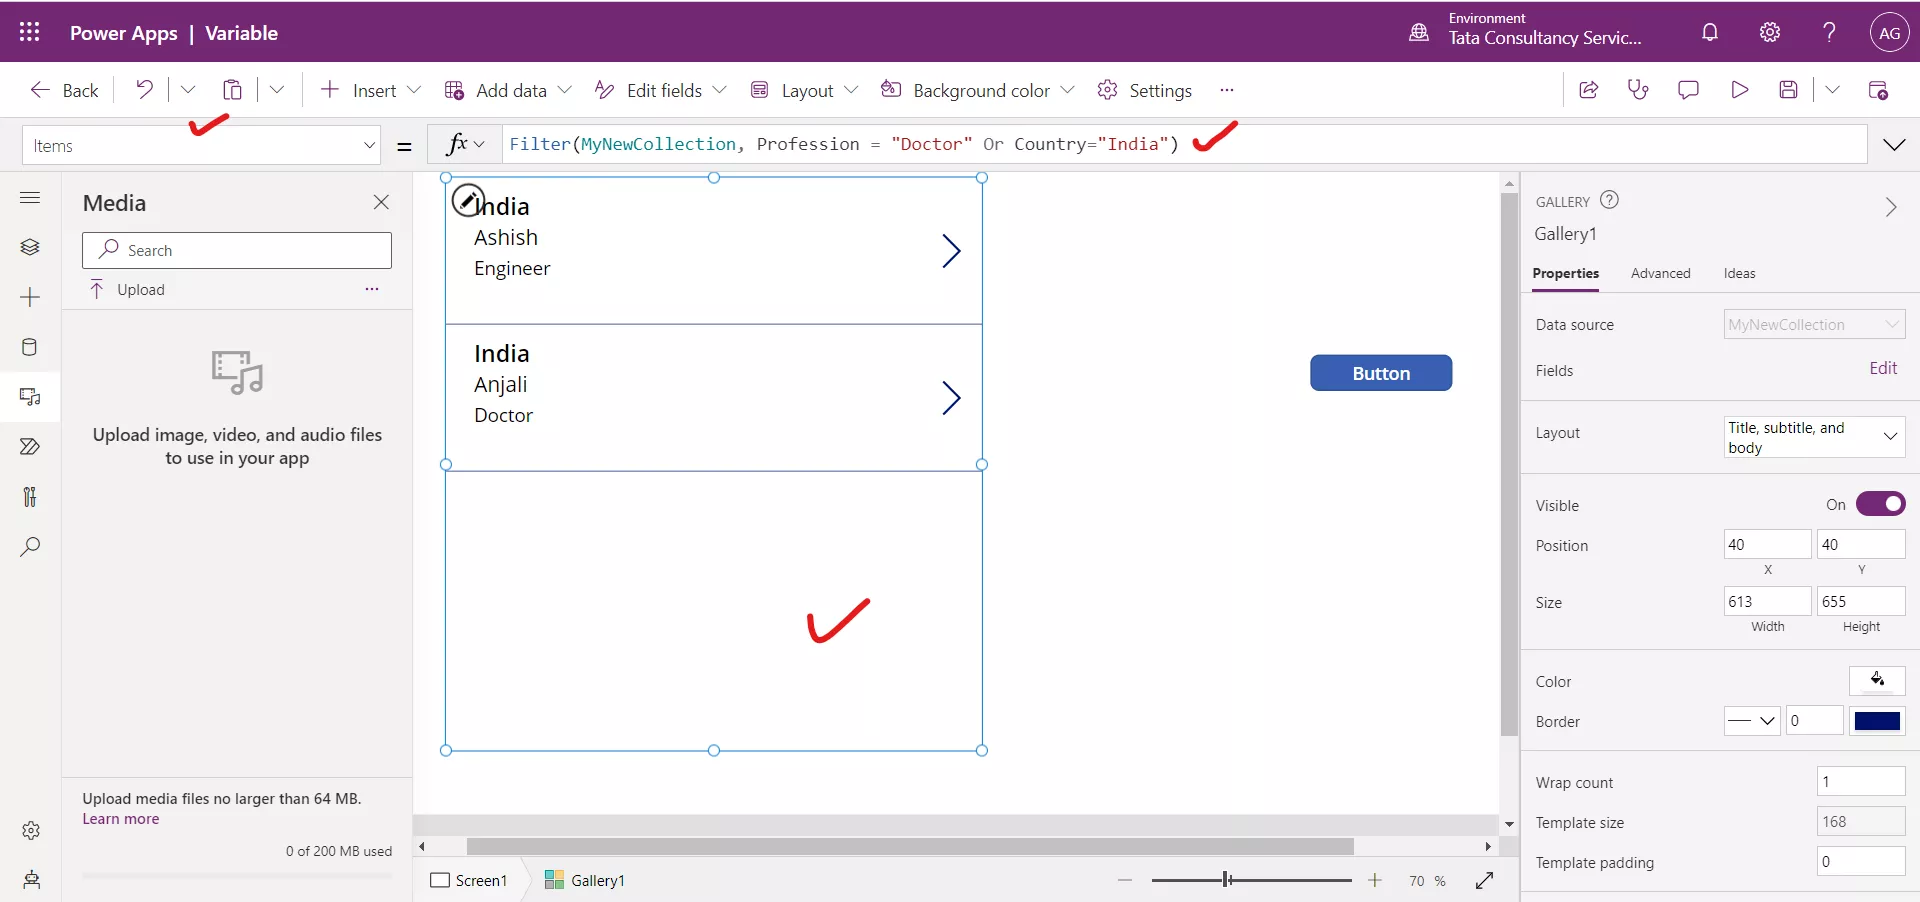Screen dimensions: 1920x902
Task: Toggle undo history dropdown arrow
Action: click(188, 89)
